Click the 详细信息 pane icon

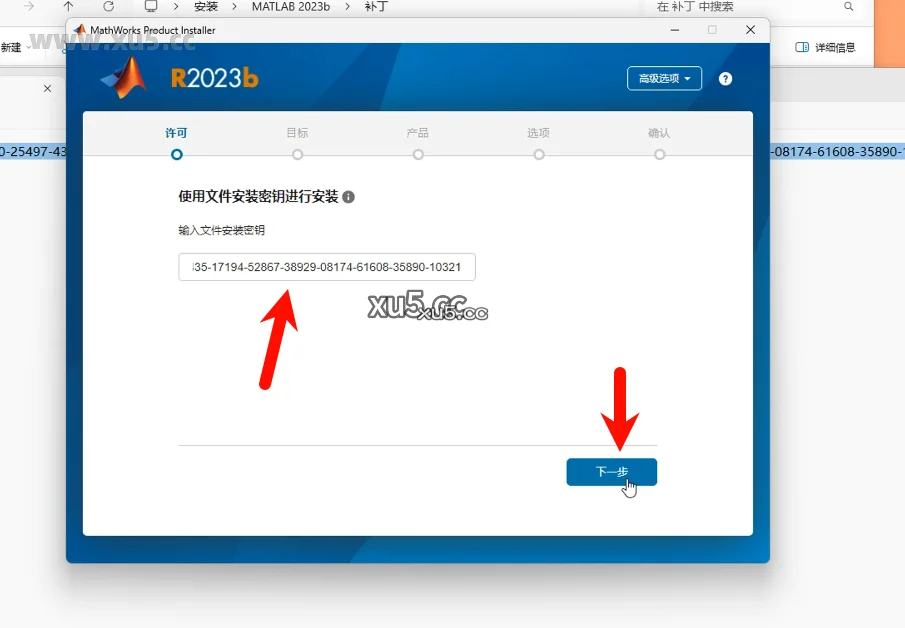[801, 47]
